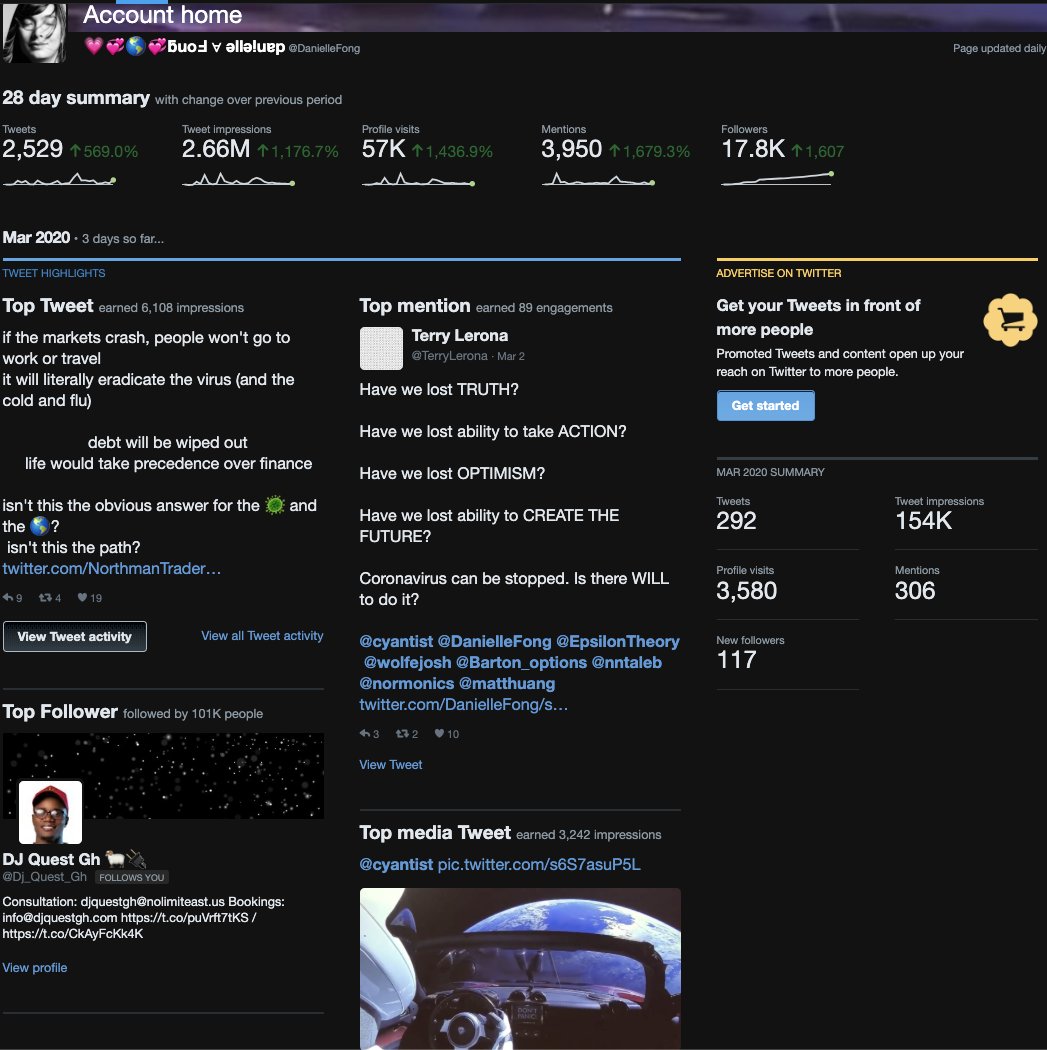Click the @DanielleFong handle in the header
Screen dimensions: 1047x1050
point(324,48)
